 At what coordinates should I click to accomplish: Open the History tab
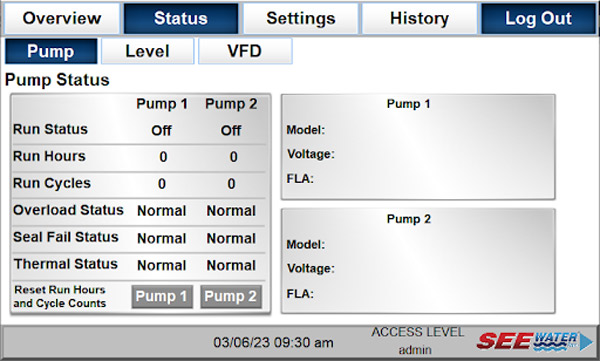tap(419, 18)
